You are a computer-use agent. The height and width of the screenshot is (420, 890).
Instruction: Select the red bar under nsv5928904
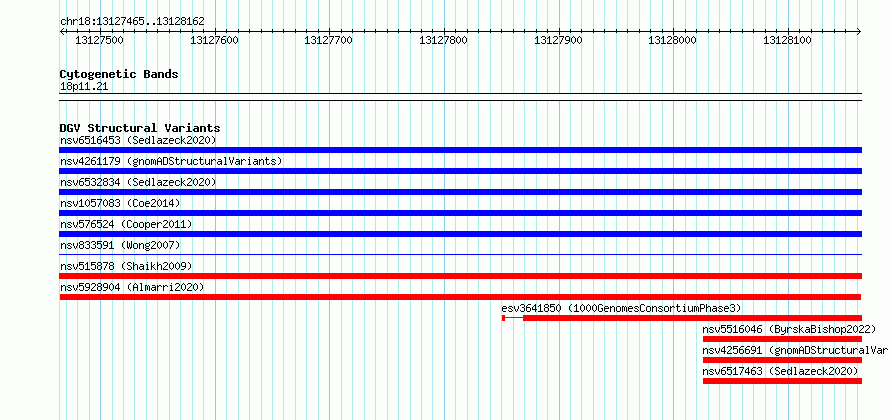[460, 297]
